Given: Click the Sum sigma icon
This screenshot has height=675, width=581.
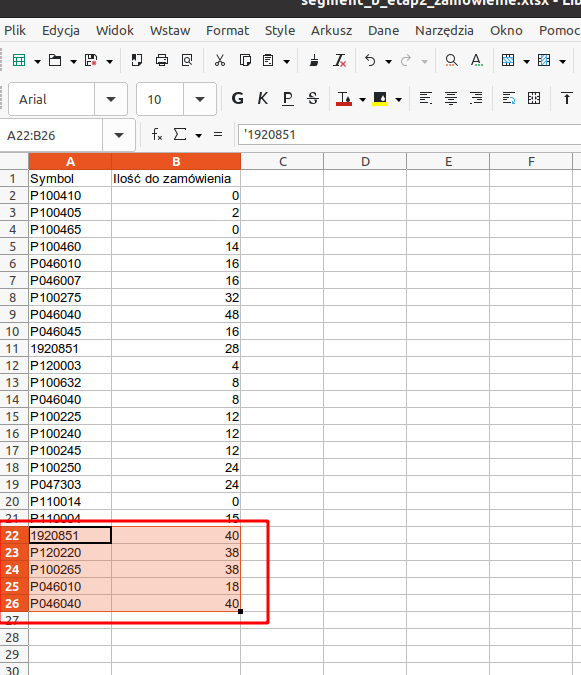Looking at the screenshot, I should (x=180, y=135).
